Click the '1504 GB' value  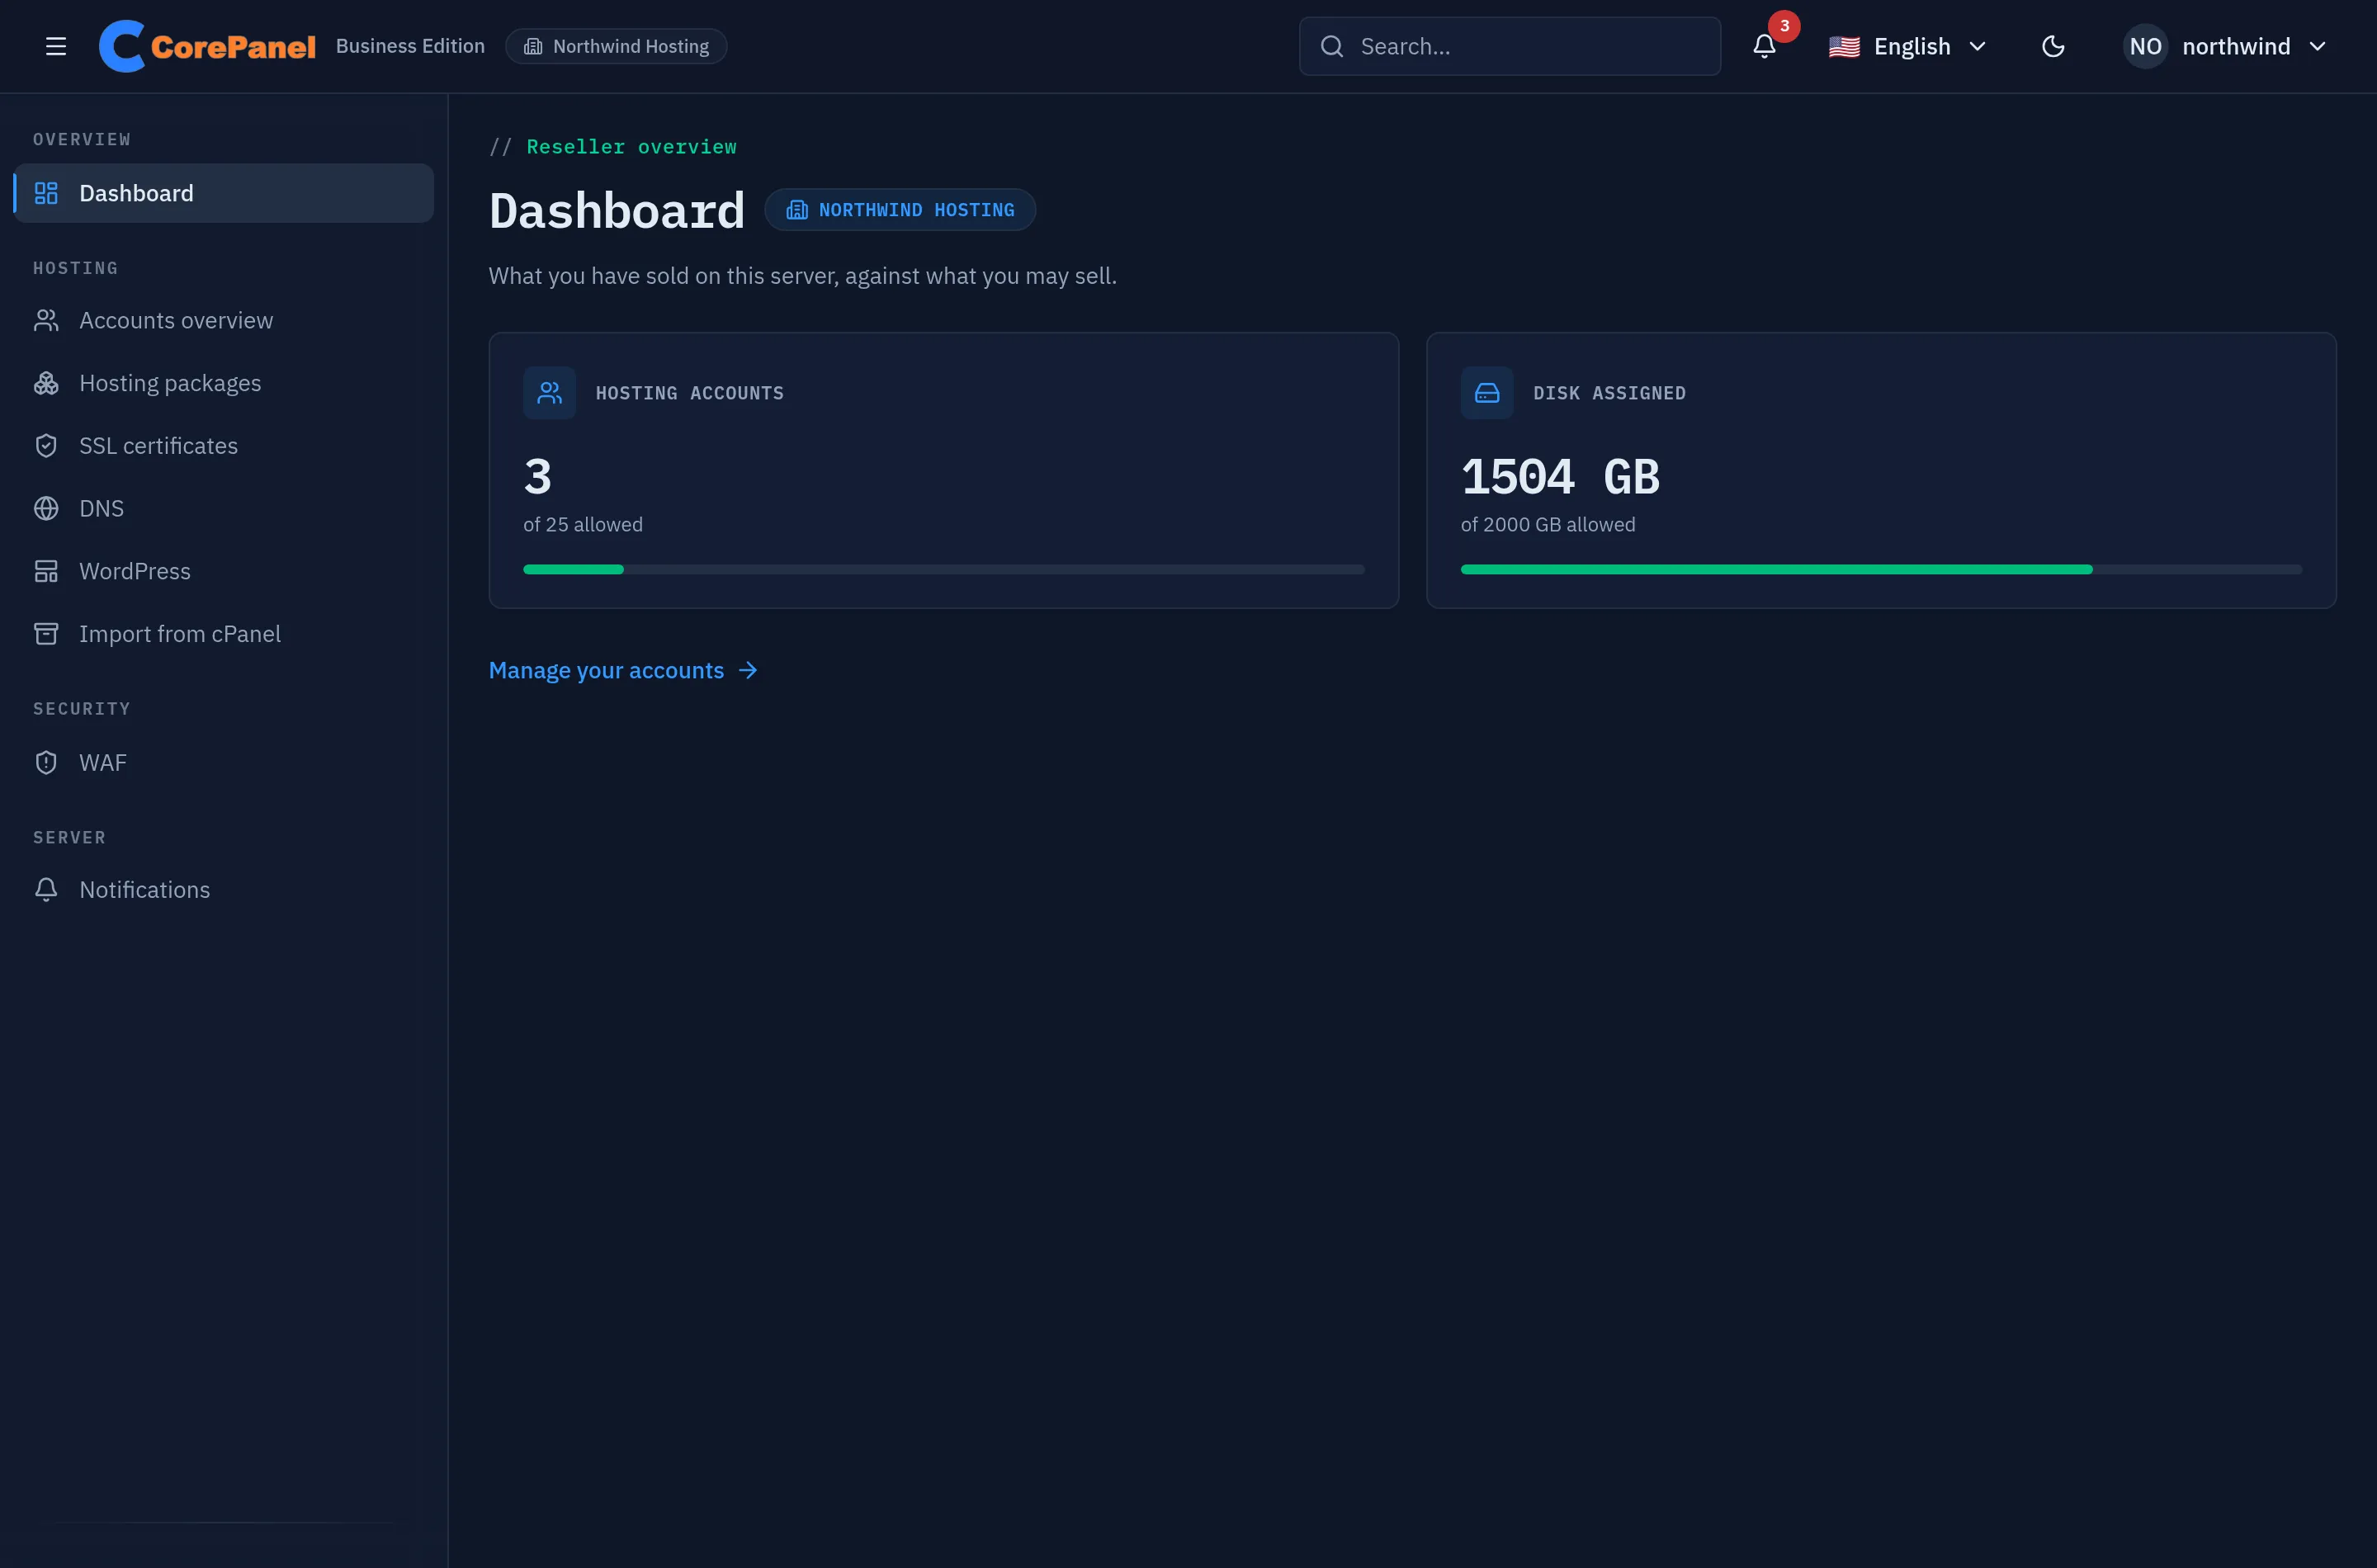click(x=1561, y=476)
